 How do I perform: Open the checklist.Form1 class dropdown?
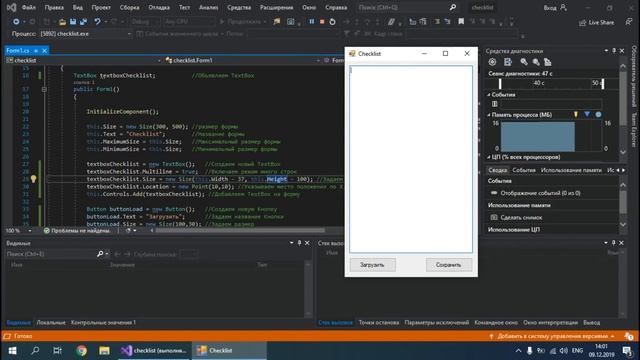point(318,60)
